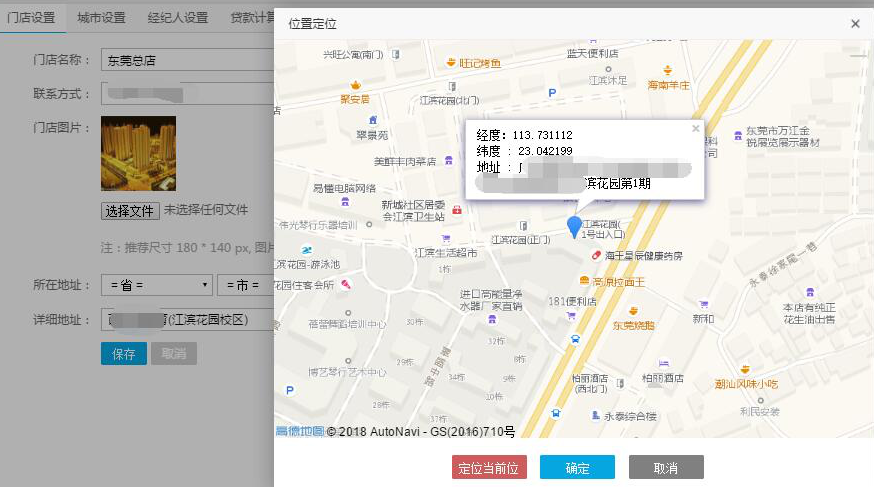Close the coordinates info popup
874x487 pixels.
[x=695, y=129]
